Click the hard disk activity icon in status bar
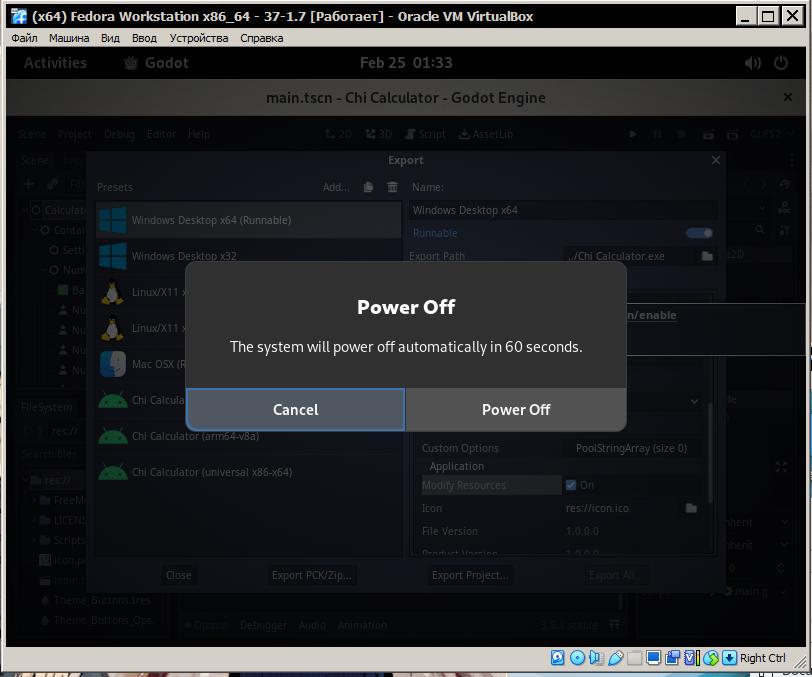 [557, 657]
